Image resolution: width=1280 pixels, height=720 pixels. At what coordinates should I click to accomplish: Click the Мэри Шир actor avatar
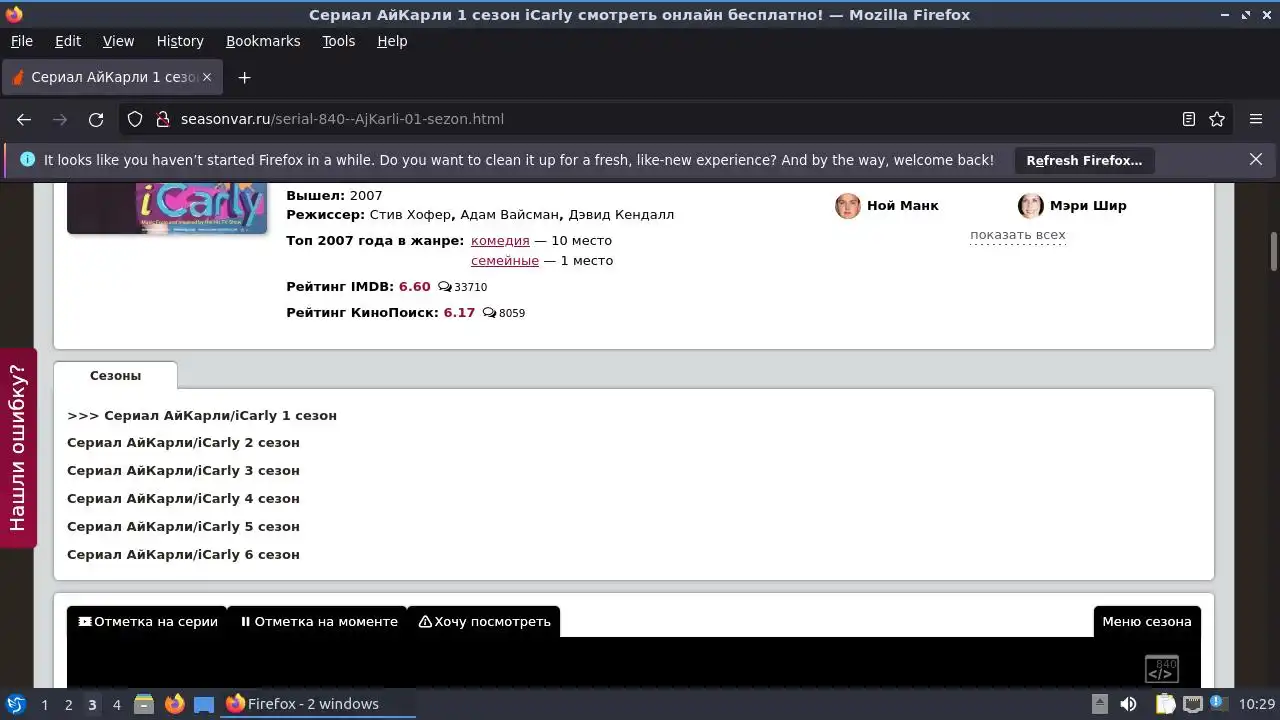point(1031,206)
